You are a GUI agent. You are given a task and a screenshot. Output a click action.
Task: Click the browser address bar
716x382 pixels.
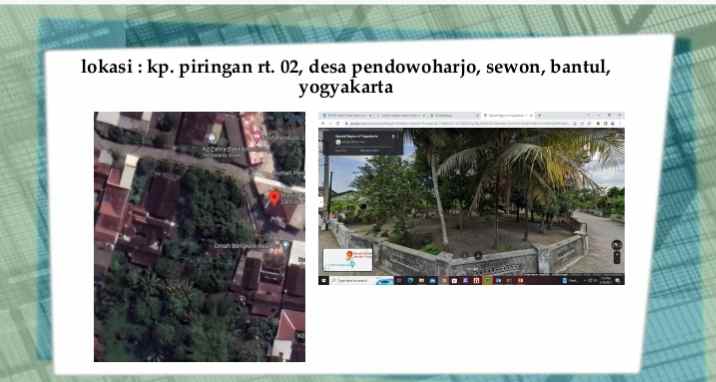[461, 123]
